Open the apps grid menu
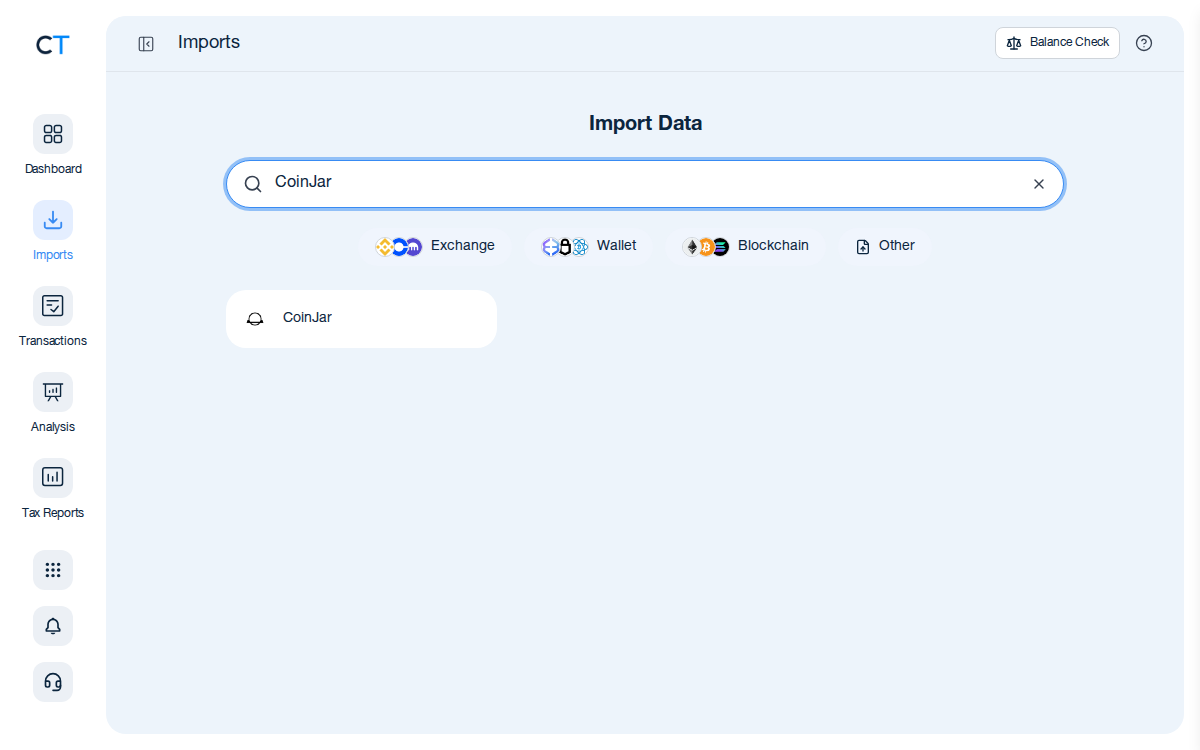Image resolution: width=1200 pixels, height=750 pixels. coord(53,570)
